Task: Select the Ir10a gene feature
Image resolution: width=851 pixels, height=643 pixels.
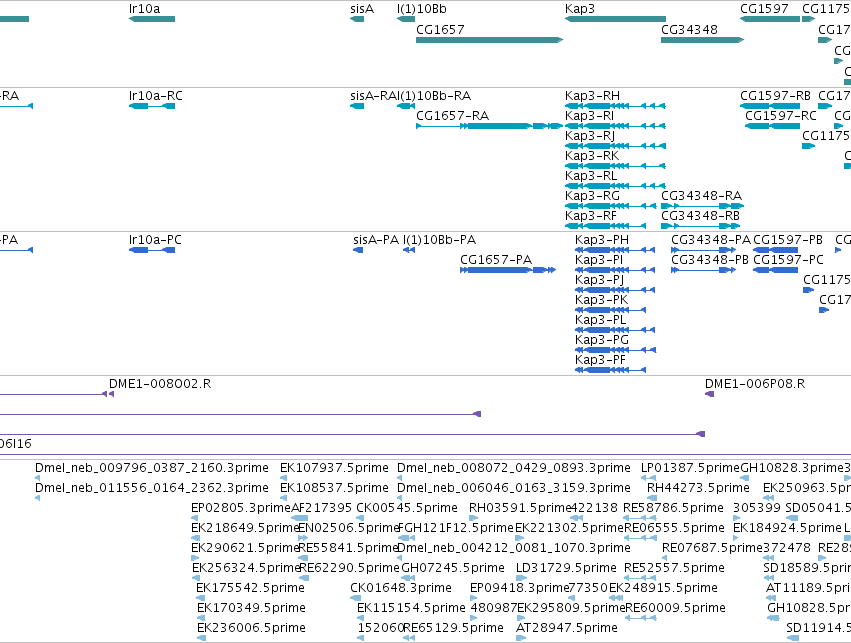Action: tap(152, 19)
